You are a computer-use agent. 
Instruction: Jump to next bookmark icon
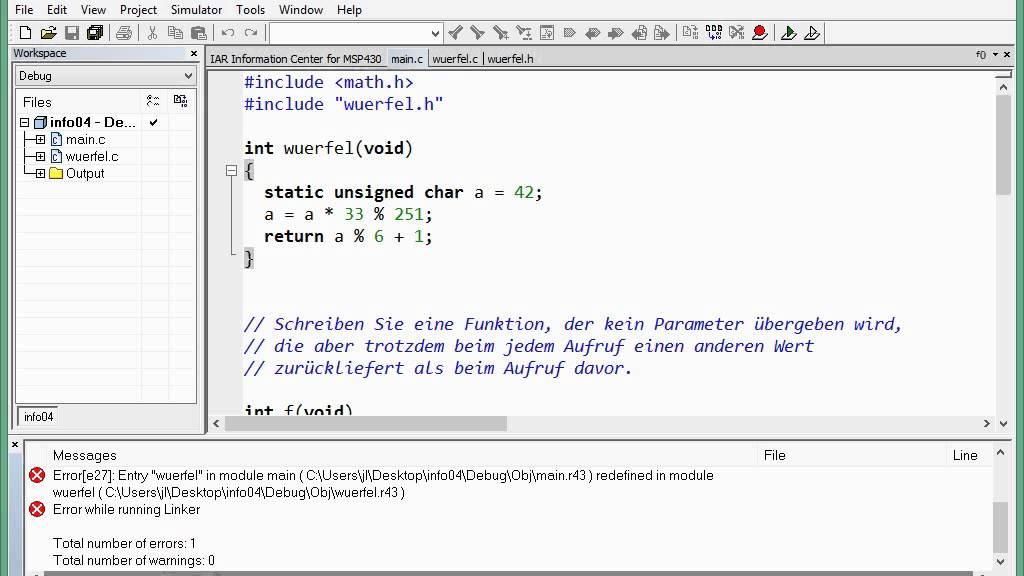(615, 33)
